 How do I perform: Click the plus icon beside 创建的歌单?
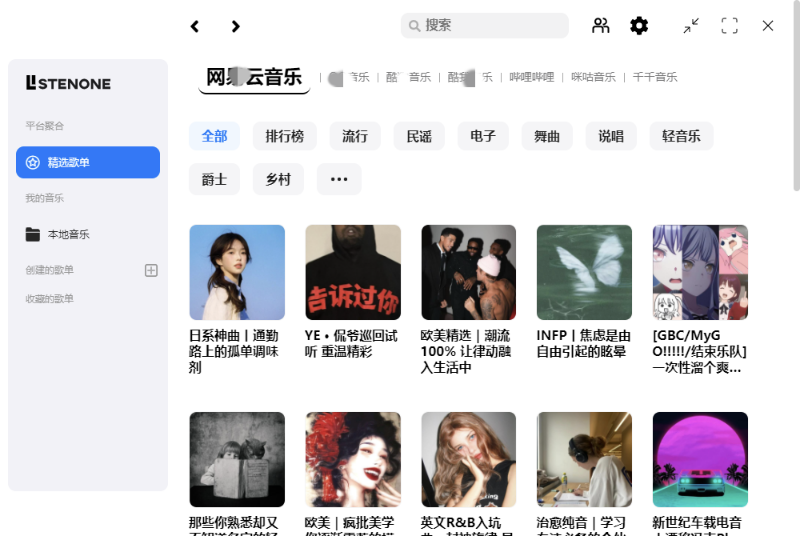point(151,270)
